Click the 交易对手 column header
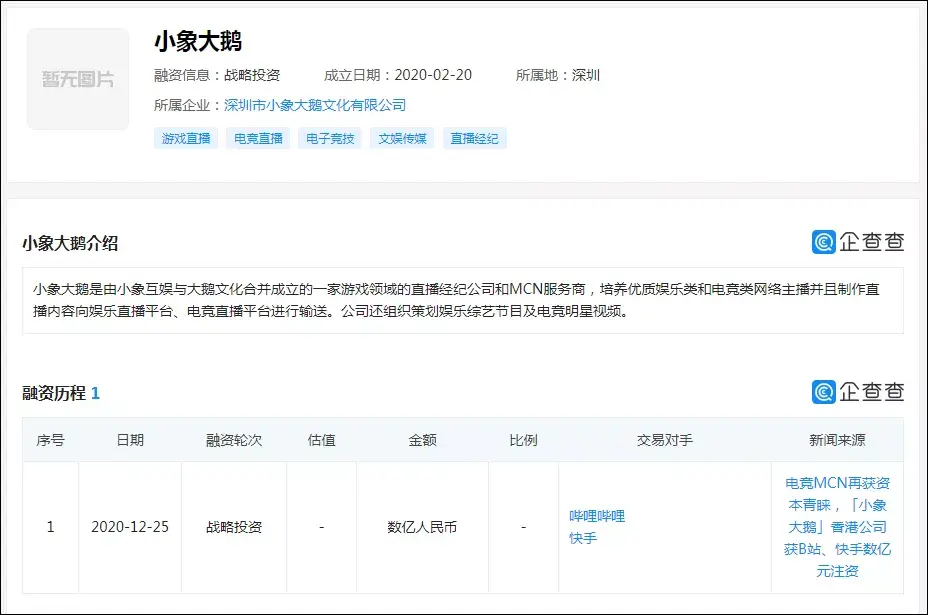This screenshot has width=928, height=615. coord(664,440)
